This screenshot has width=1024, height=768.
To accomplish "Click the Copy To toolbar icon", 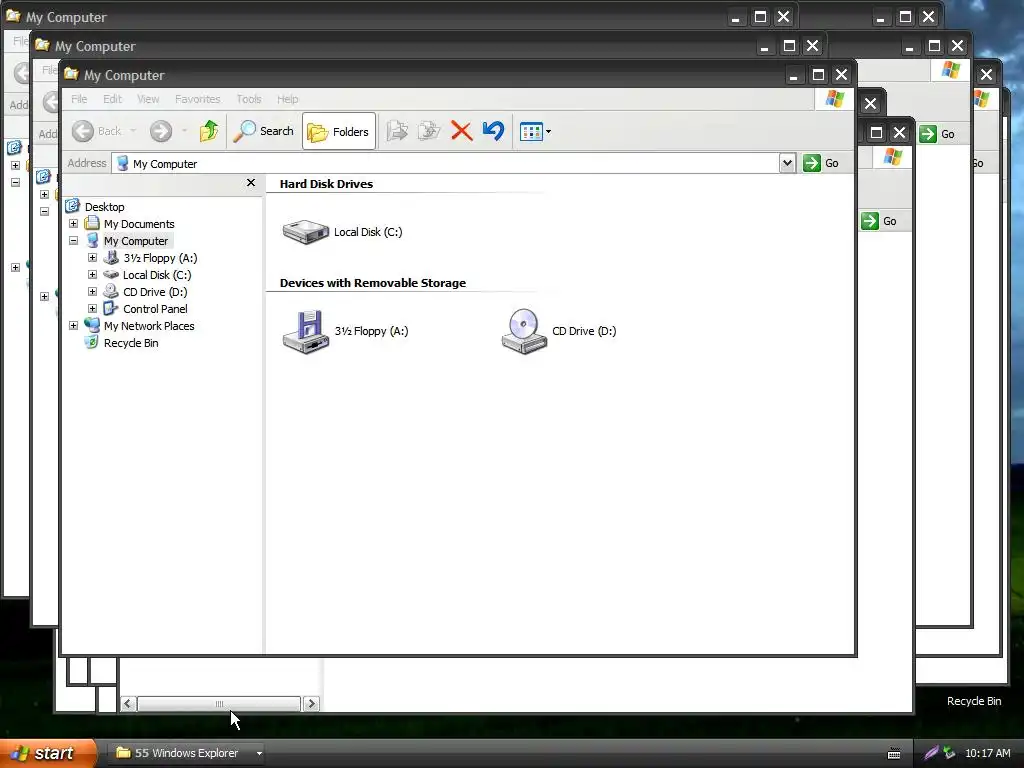I will [x=429, y=131].
